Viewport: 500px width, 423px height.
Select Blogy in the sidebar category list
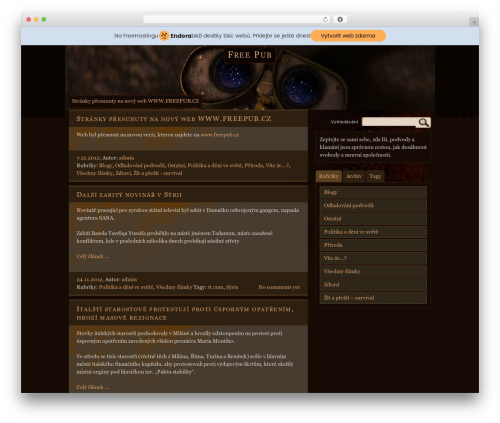373,192
